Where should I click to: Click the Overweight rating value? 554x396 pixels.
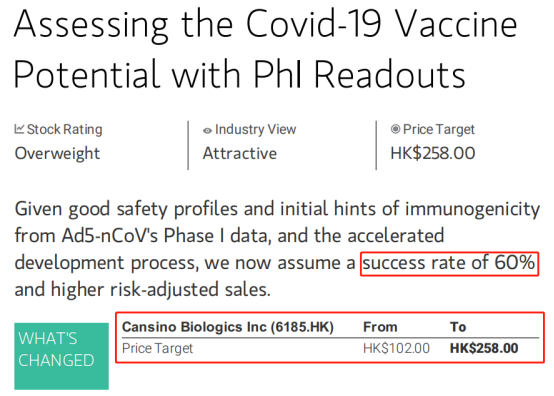(x=57, y=153)
